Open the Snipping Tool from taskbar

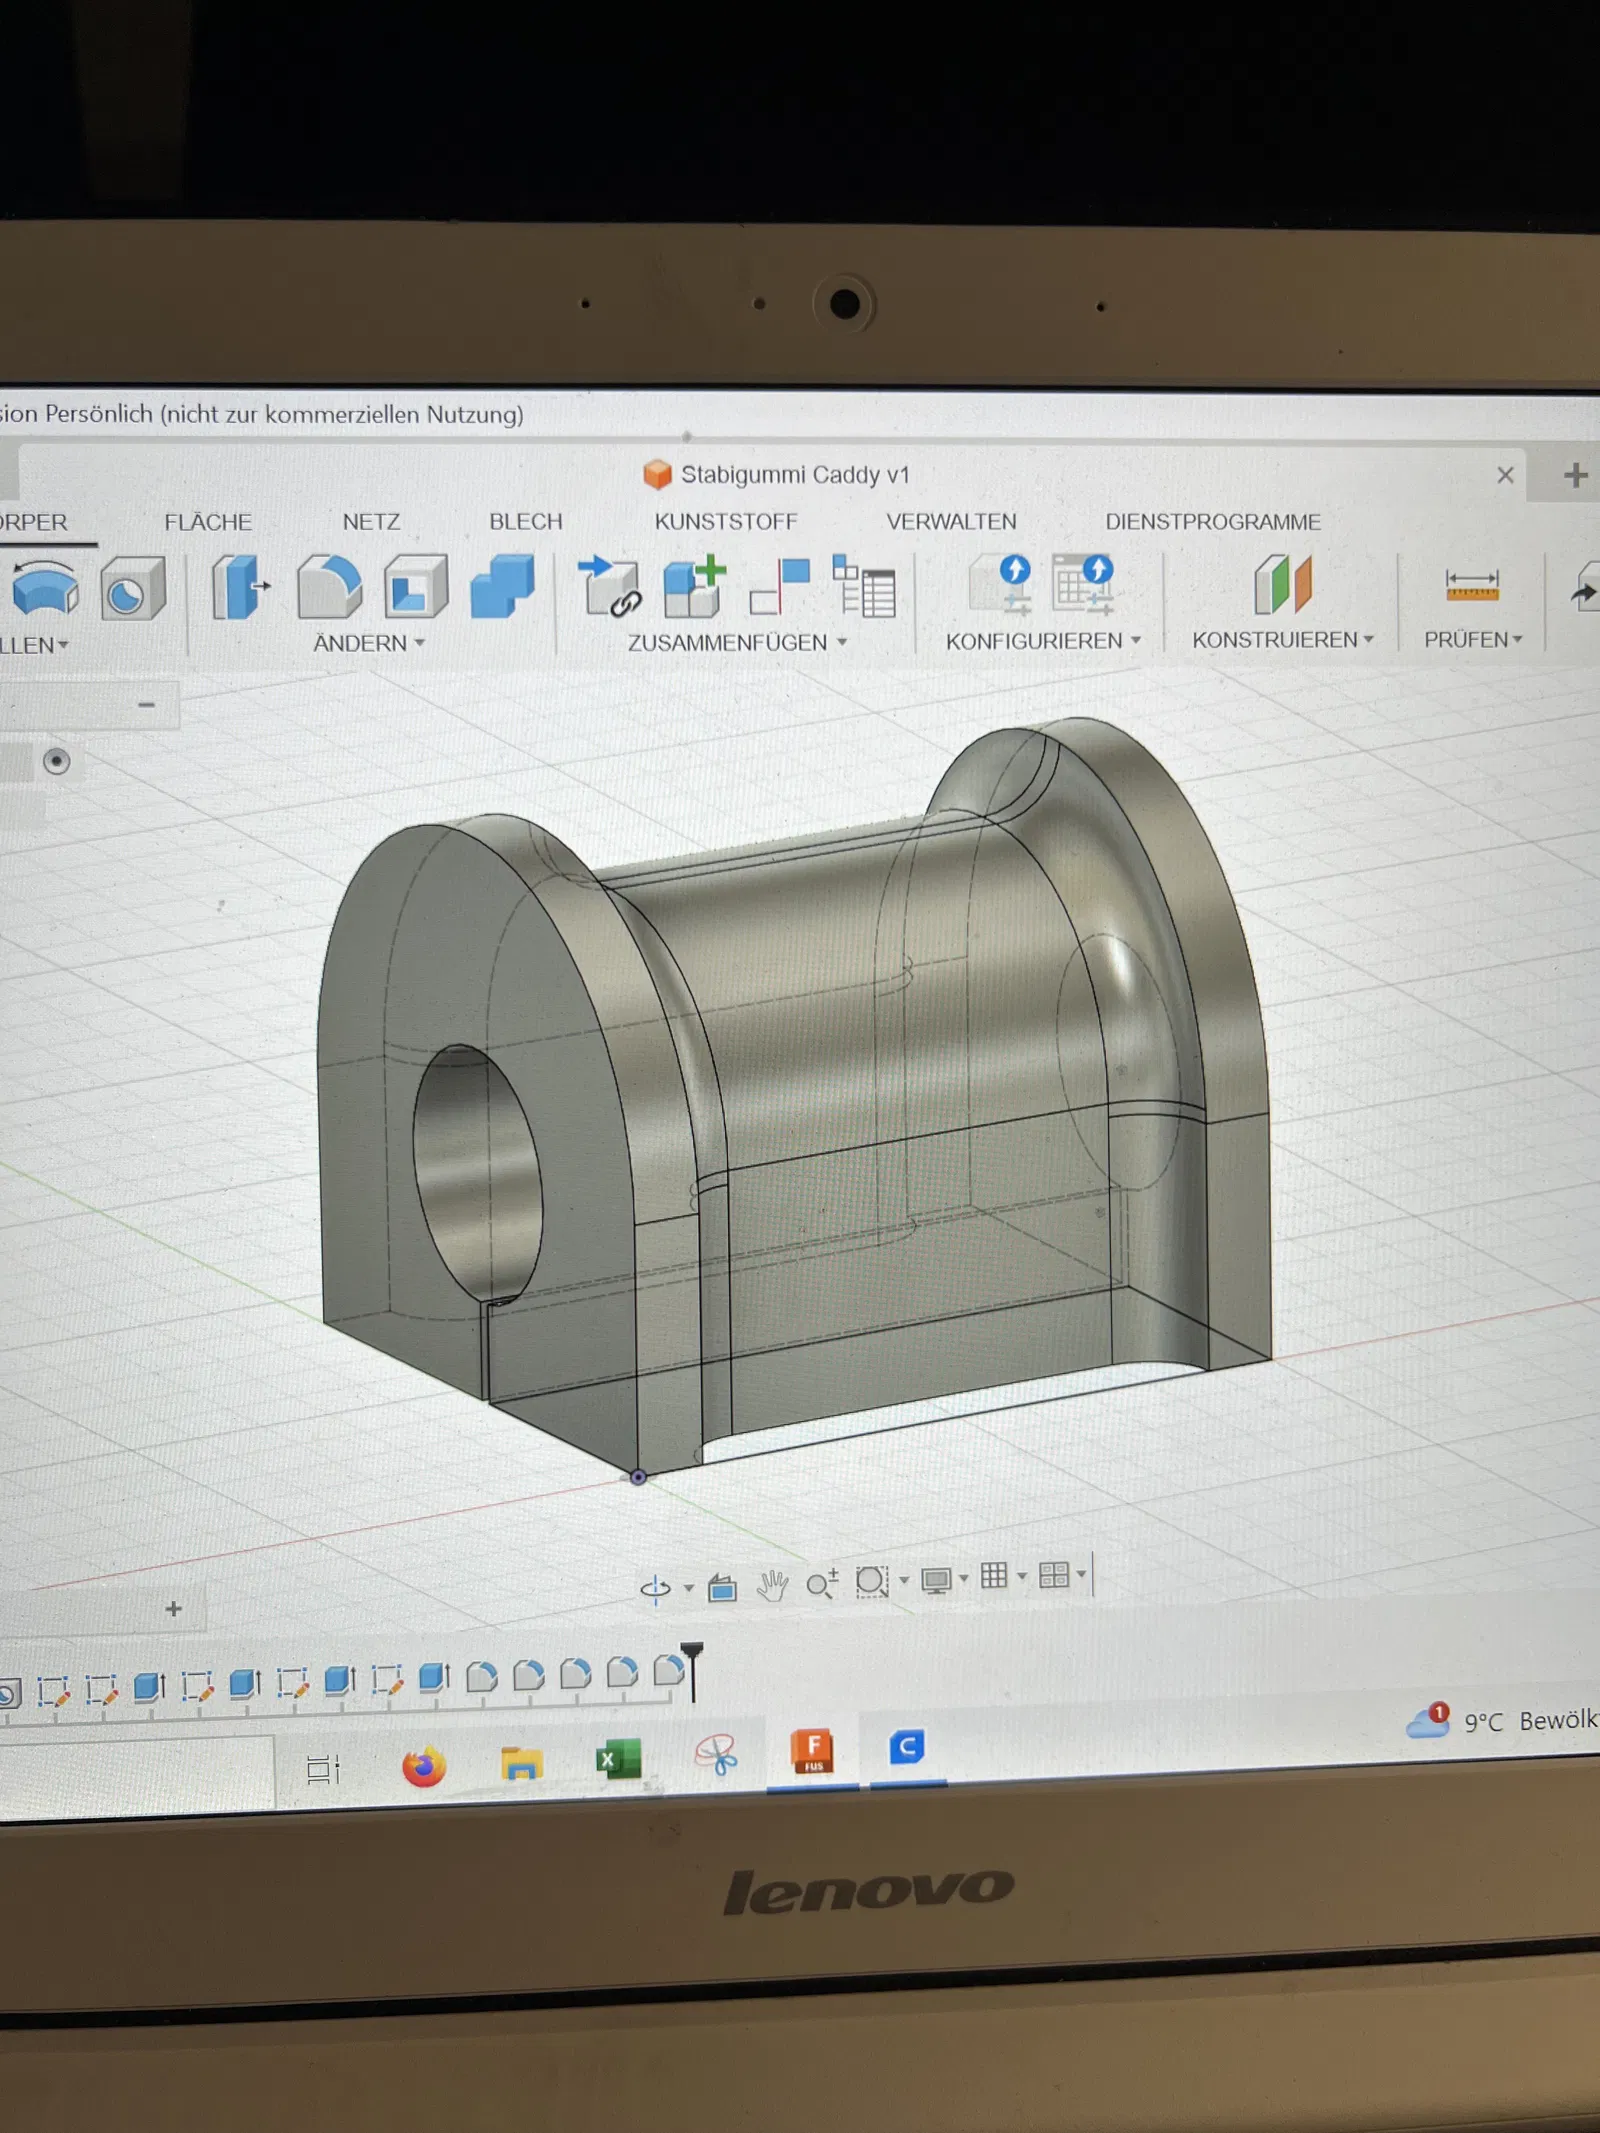pos(716,1755)
